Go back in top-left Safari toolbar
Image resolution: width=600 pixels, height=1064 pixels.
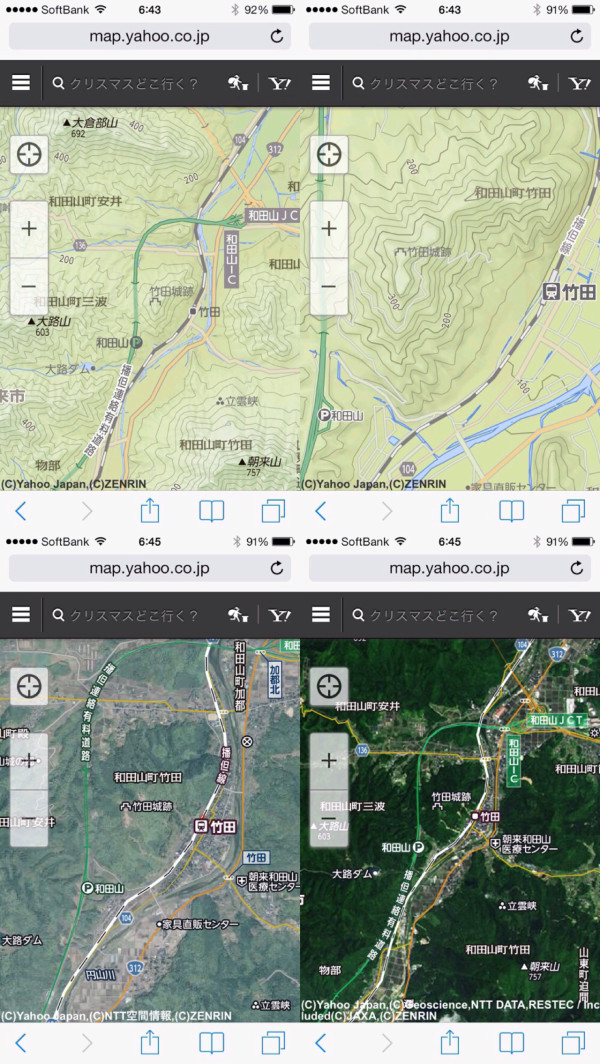20,512
